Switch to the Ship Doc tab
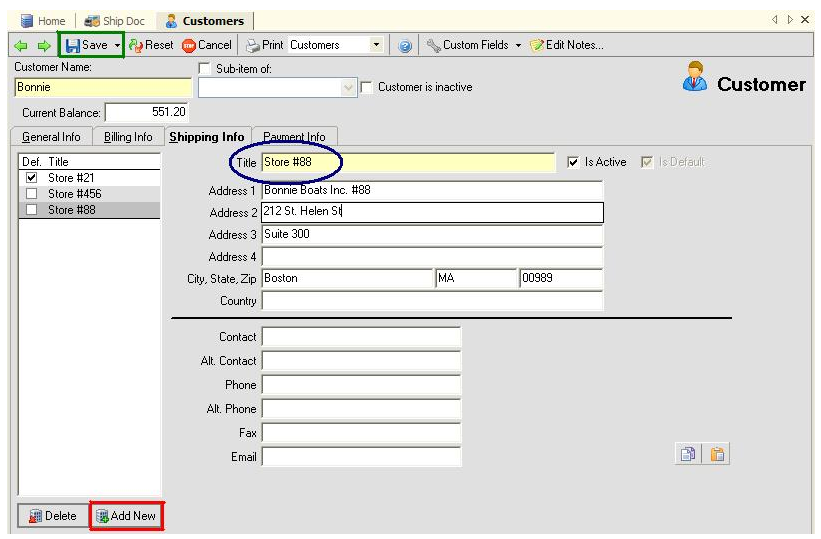Viewport: 821px width, 539px height. coord(115,21)
